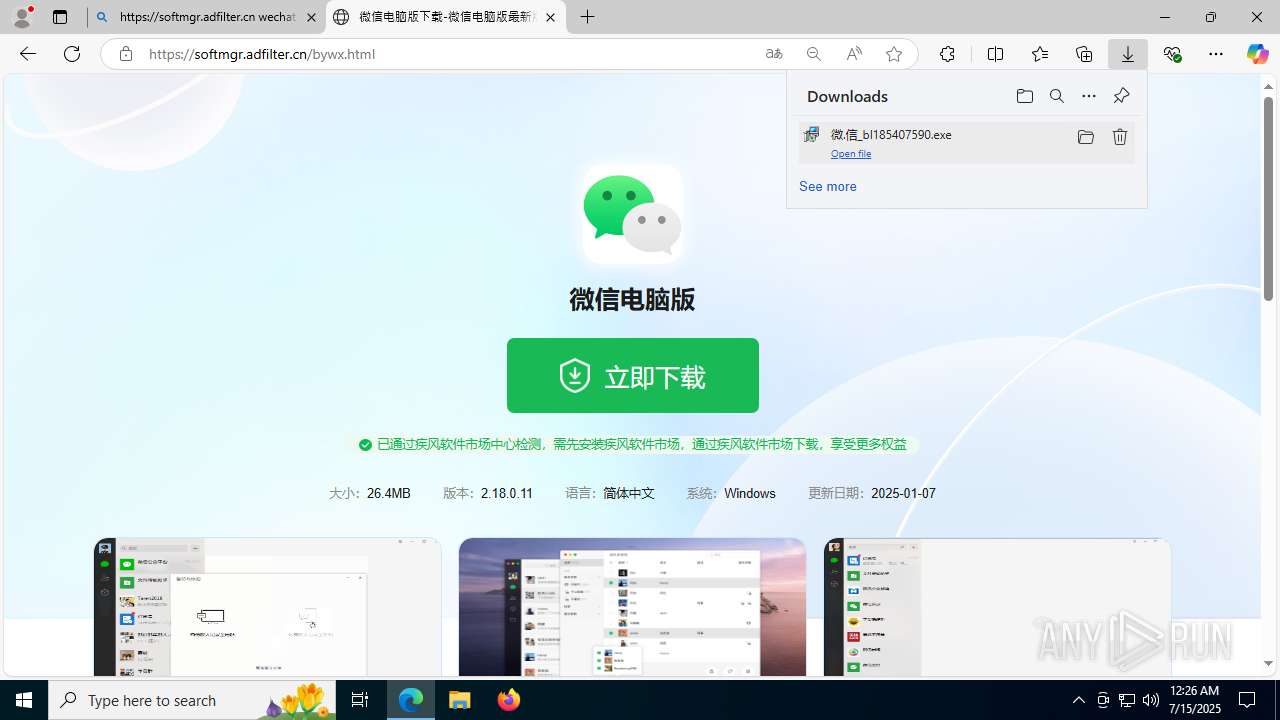
Task: Open the volume control tray icon
Action: coord(1151,700)
